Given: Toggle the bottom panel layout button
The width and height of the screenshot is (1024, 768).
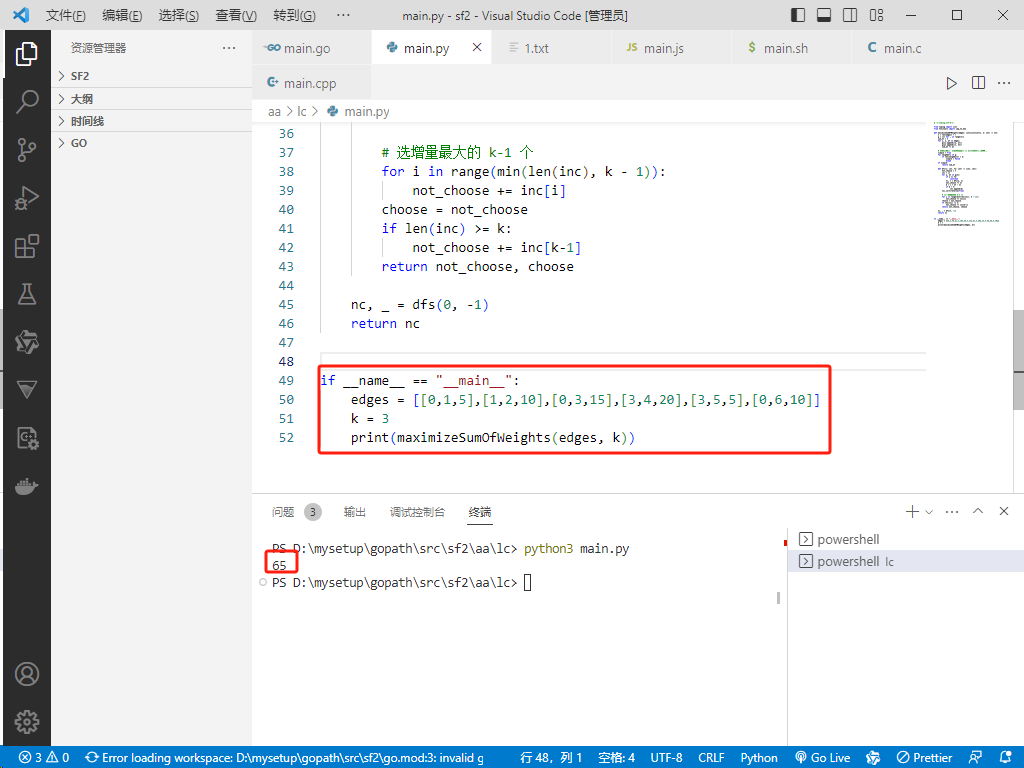Looking at the screenshot, I should (x=824, y=15).
